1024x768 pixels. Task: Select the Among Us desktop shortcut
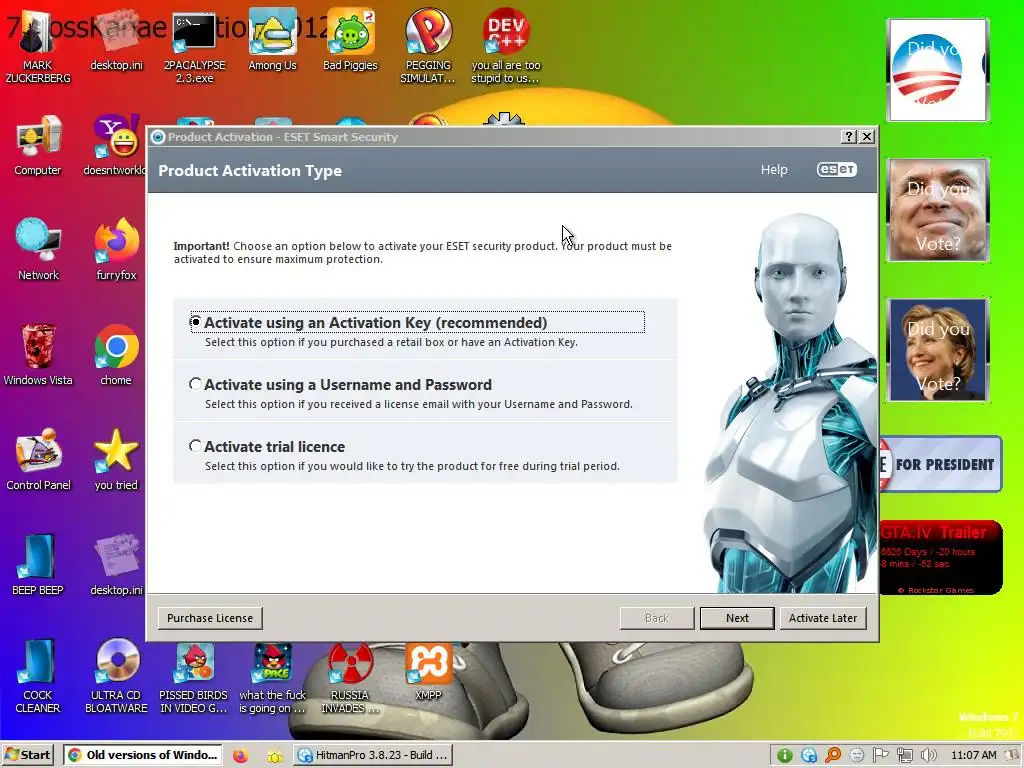(x=272, y=40)
